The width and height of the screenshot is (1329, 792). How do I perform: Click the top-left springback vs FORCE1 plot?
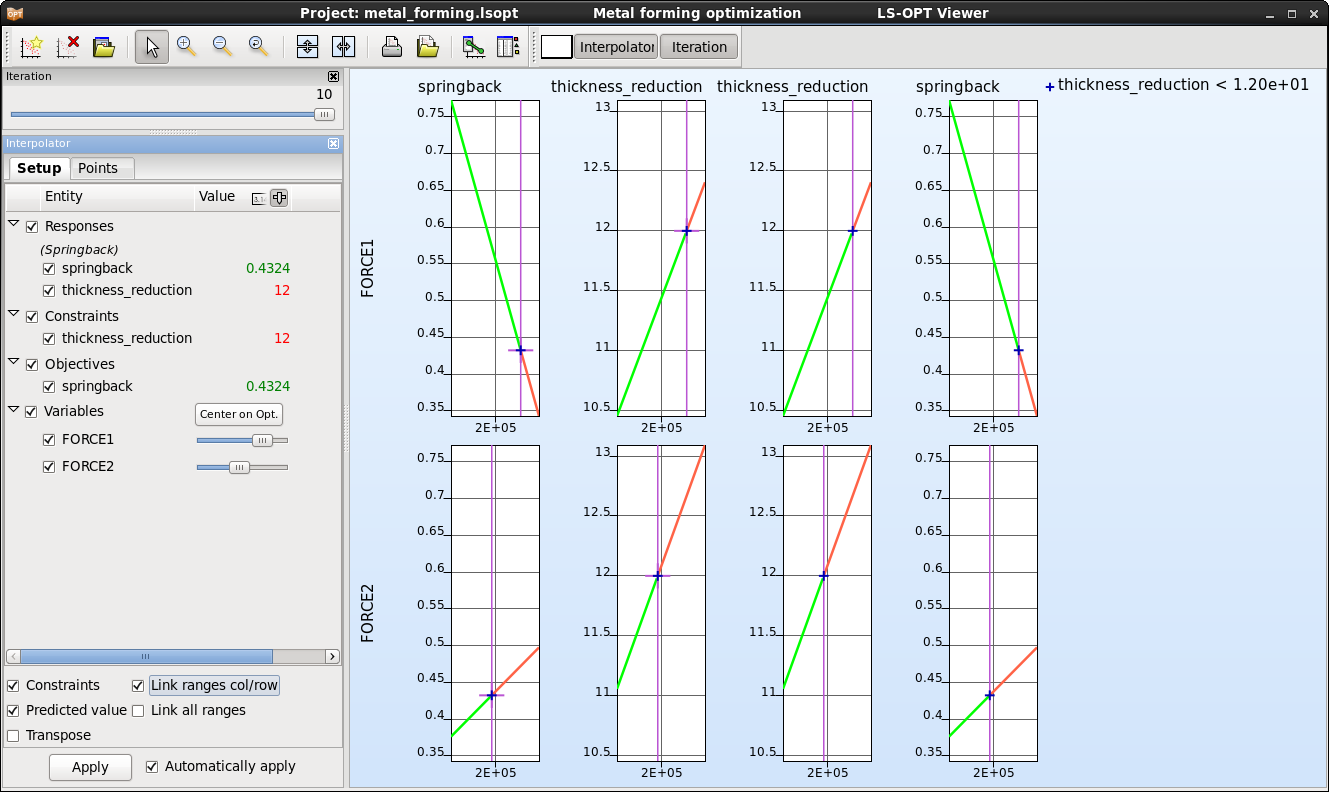[x=495, y=258]
